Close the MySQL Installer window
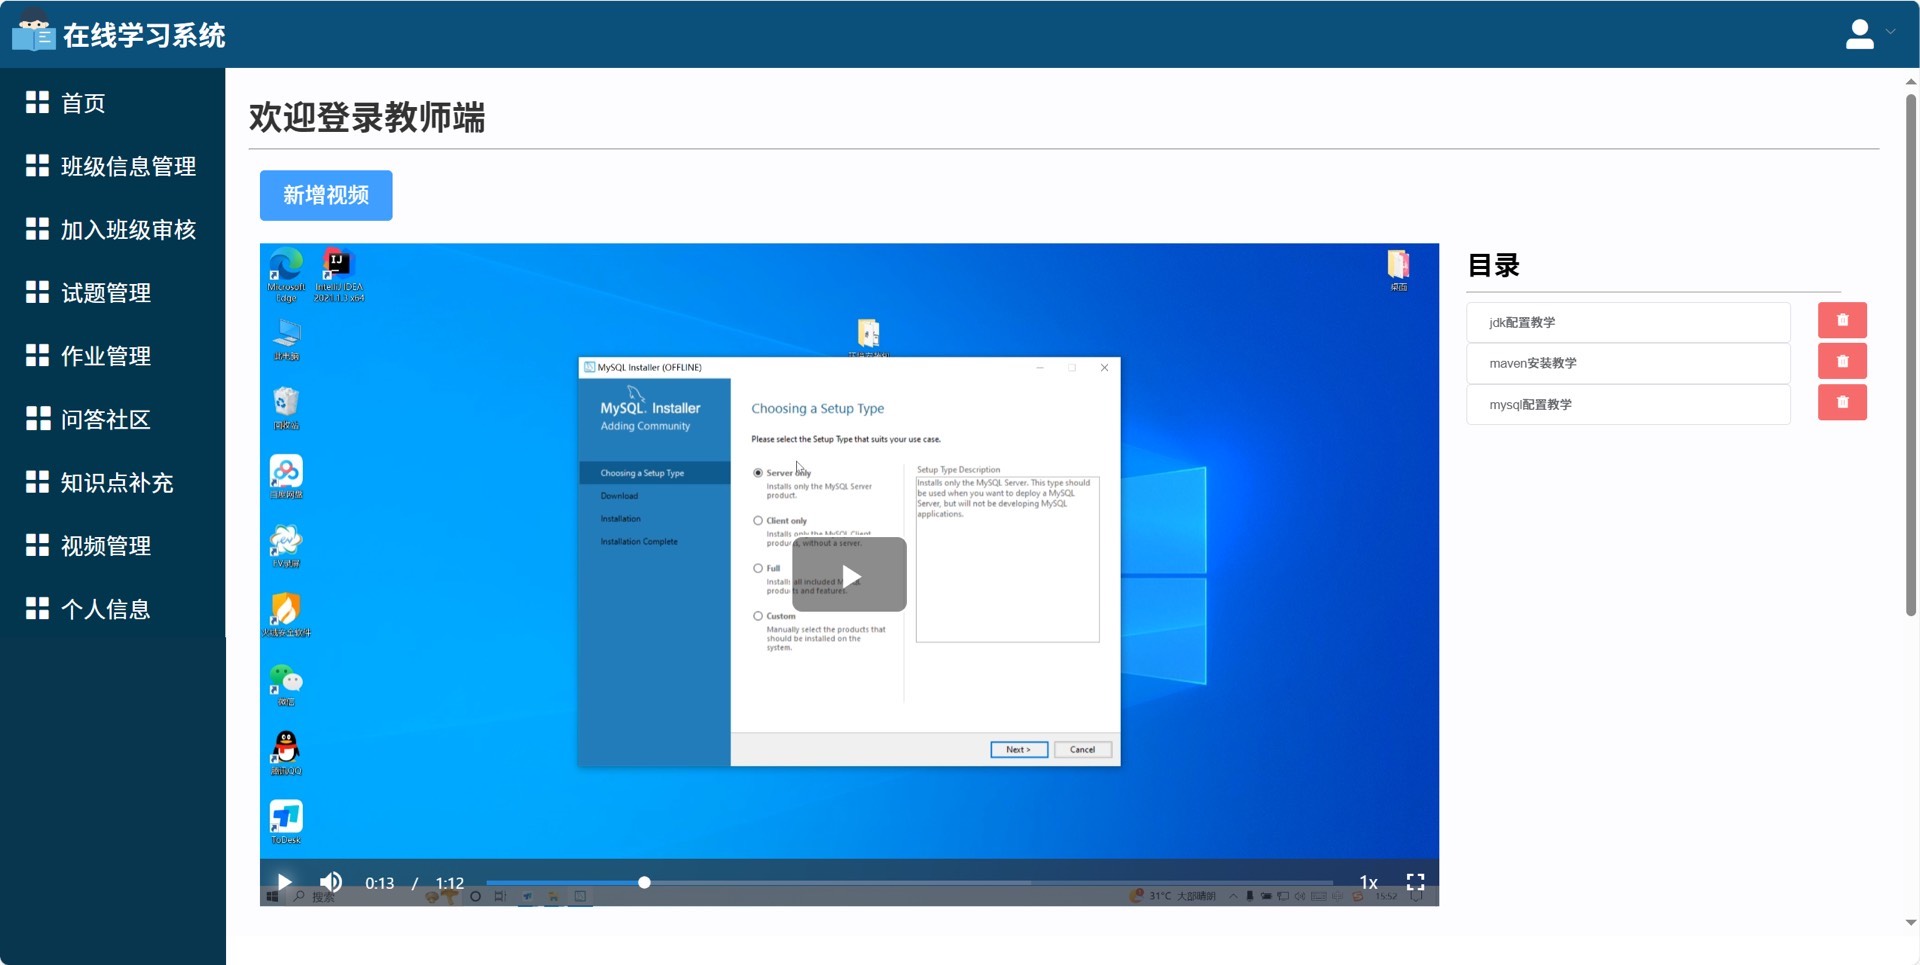The height and width of the screenshot is (965, 1920). (1104, 367)
